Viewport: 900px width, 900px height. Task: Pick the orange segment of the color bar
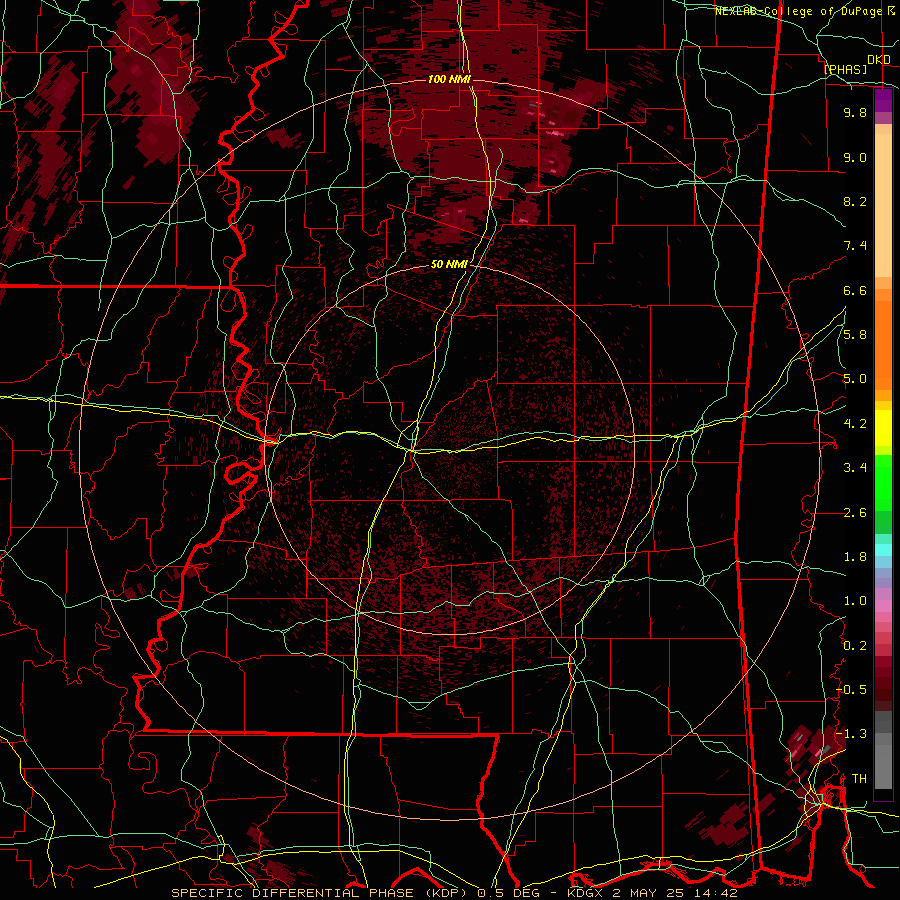coord(883,344)
